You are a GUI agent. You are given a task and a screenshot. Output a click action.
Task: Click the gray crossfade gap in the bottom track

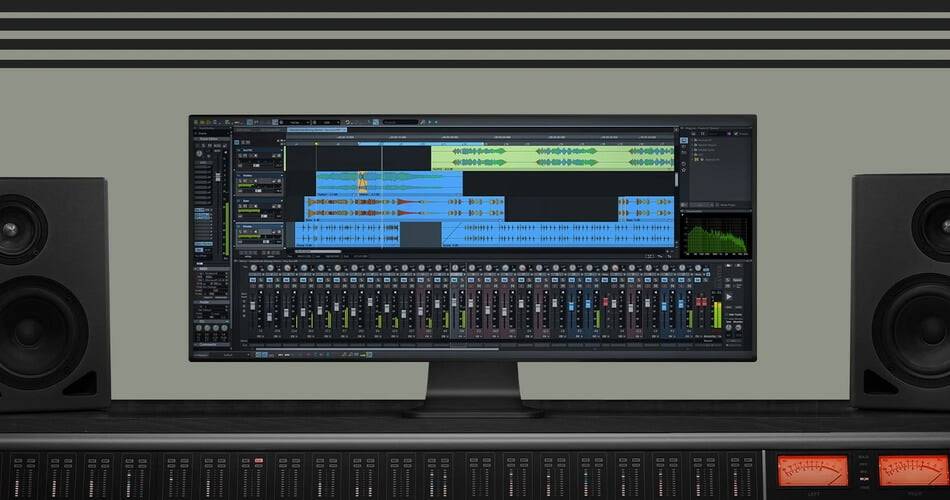420,234
